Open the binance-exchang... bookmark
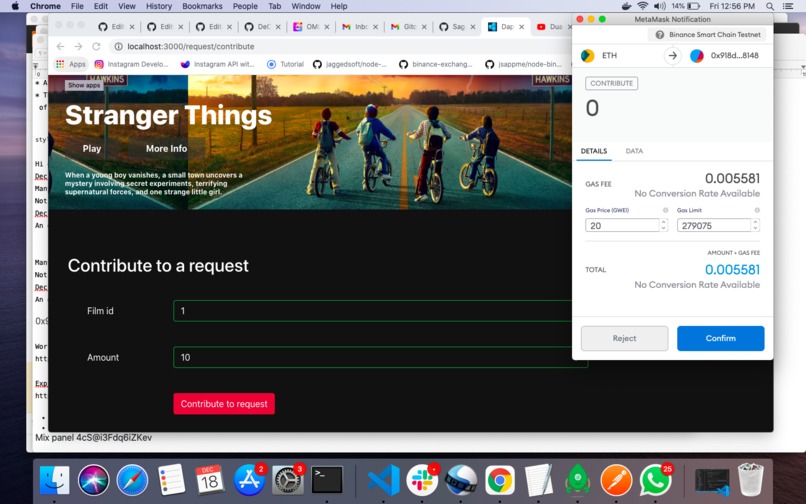Screen dimensions: 806x504 pos(436,64)
